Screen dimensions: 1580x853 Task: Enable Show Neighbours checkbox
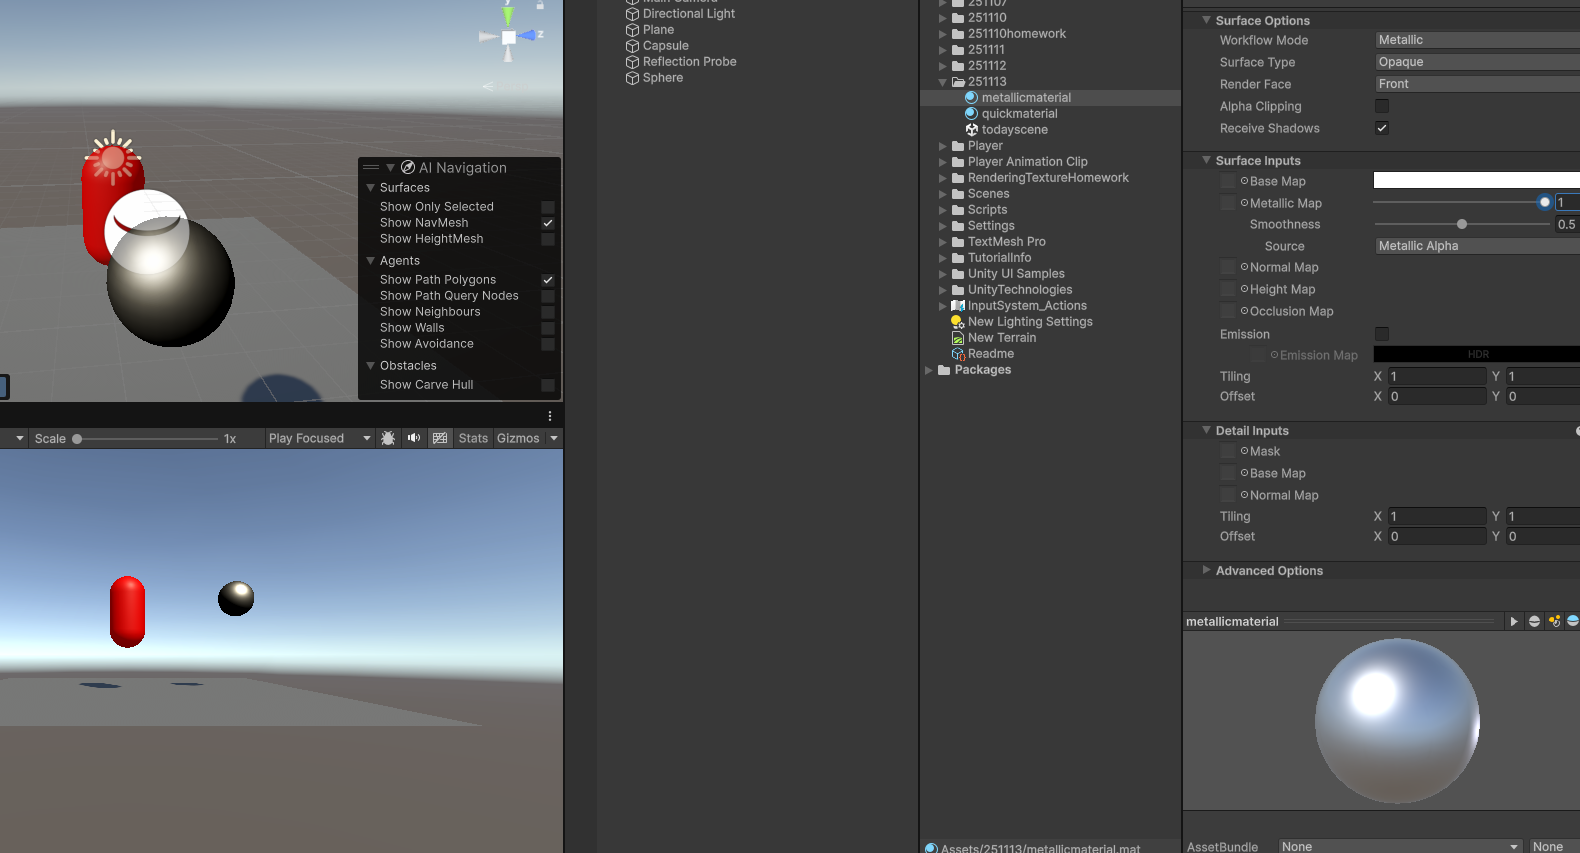tap(548, 312)
